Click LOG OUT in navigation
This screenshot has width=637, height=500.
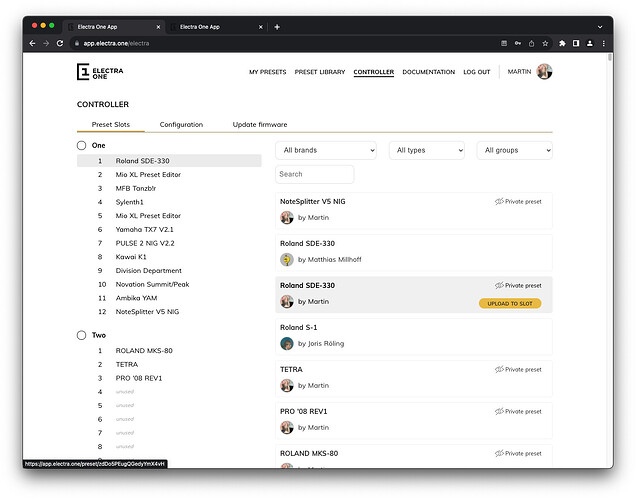pyautogui.click(x=477, y=72)
